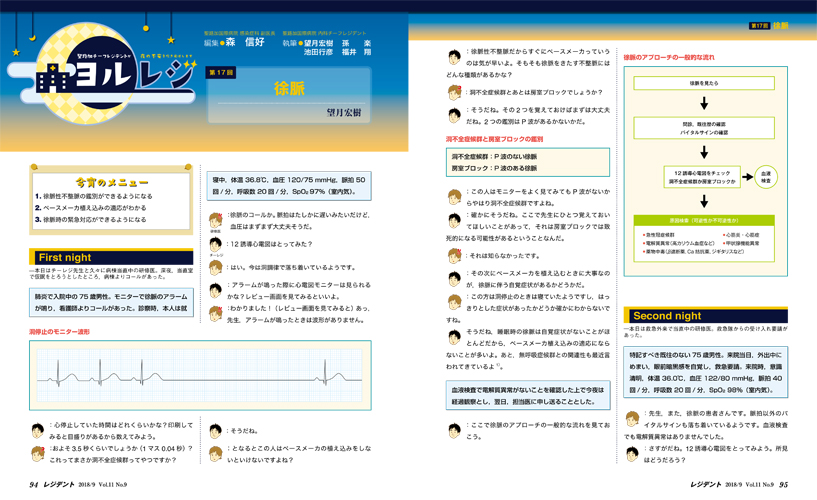Click the blue box starting 血液検査で電解質異常がない
817x500 pixels.
pos(528,395)
